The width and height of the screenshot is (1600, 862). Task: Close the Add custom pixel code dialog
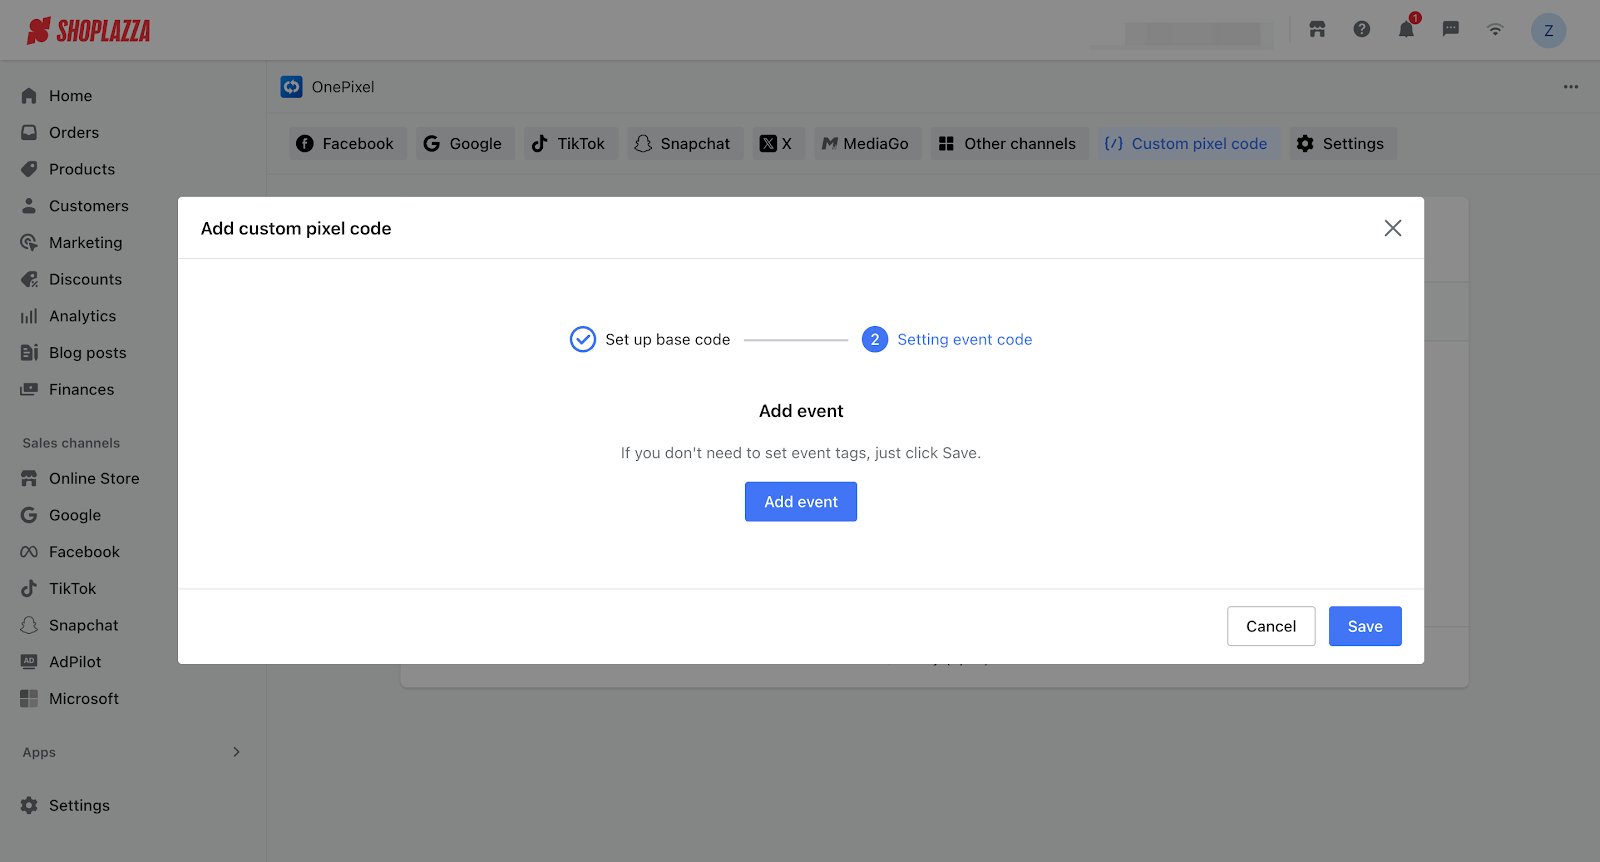[1392, 228]
